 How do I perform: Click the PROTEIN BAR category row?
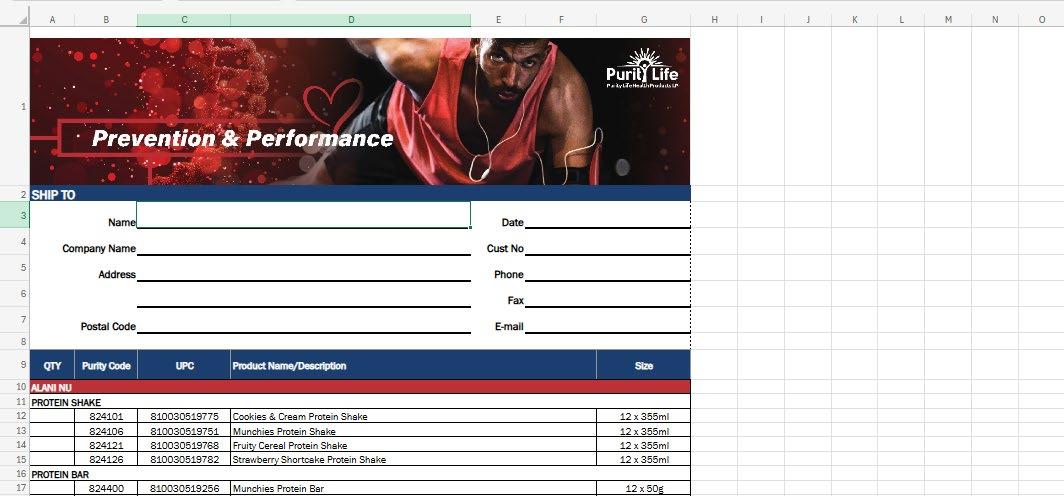point(360,474)
